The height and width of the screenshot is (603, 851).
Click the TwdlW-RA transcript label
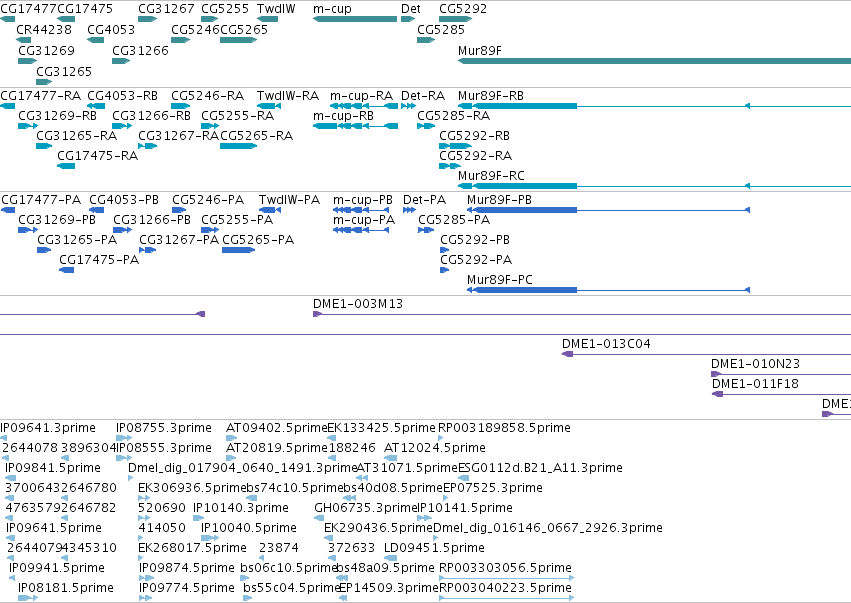288,96
